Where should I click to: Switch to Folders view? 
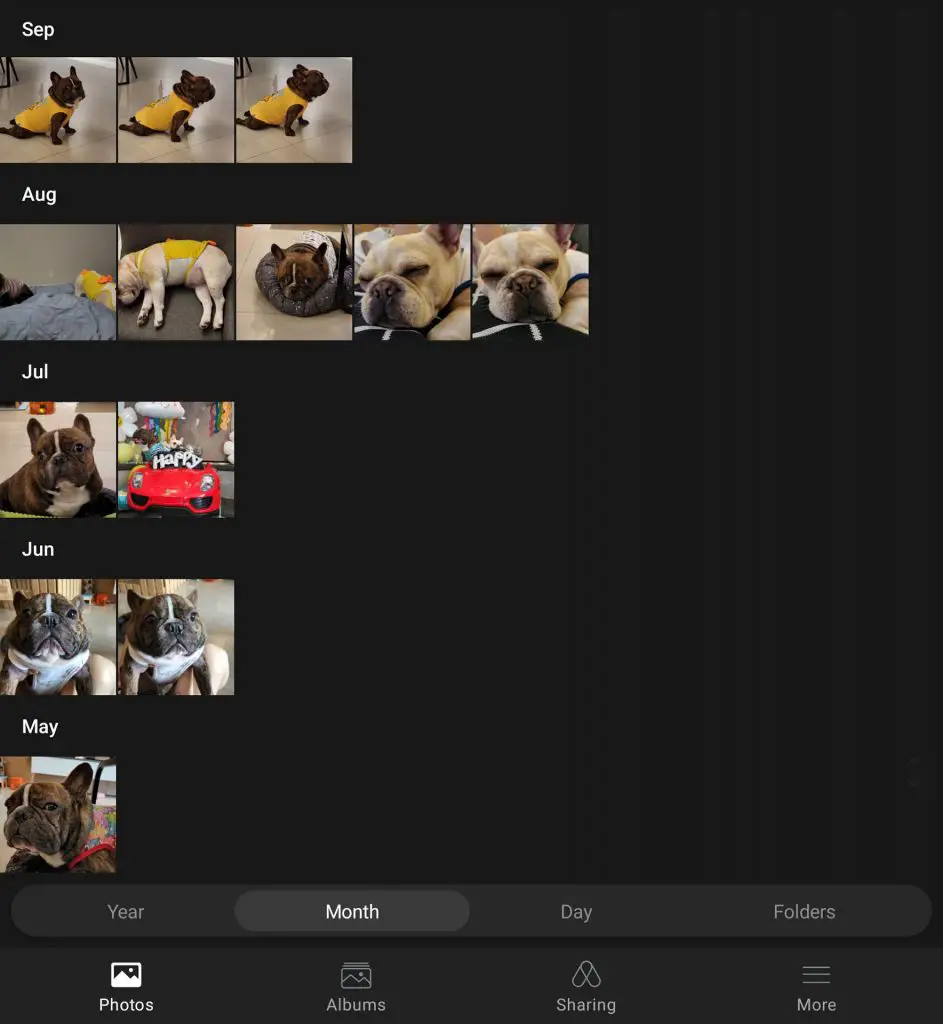[x=804, y=911]
